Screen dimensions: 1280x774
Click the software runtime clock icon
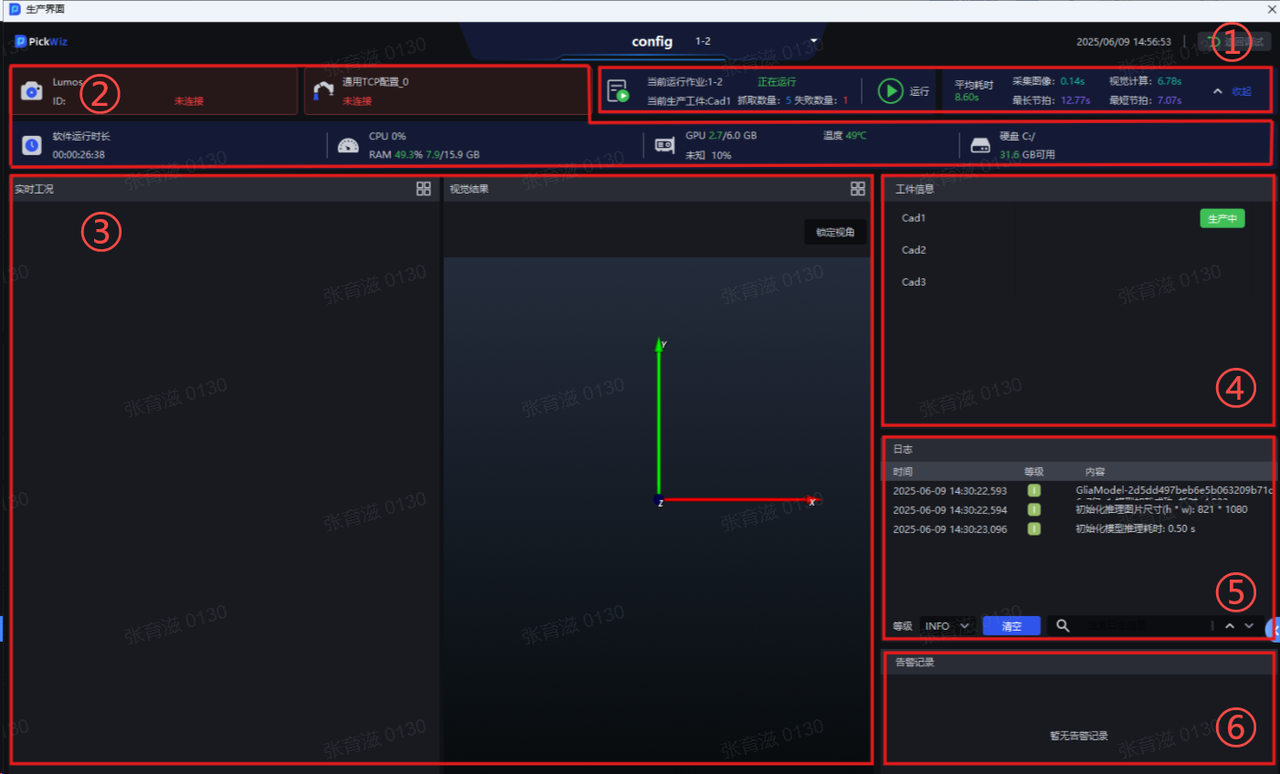[x=32, y=146]
